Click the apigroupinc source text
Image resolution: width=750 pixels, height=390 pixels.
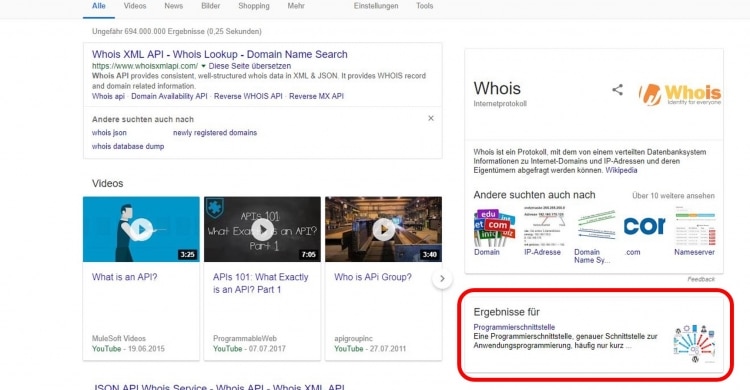[353, 338]
